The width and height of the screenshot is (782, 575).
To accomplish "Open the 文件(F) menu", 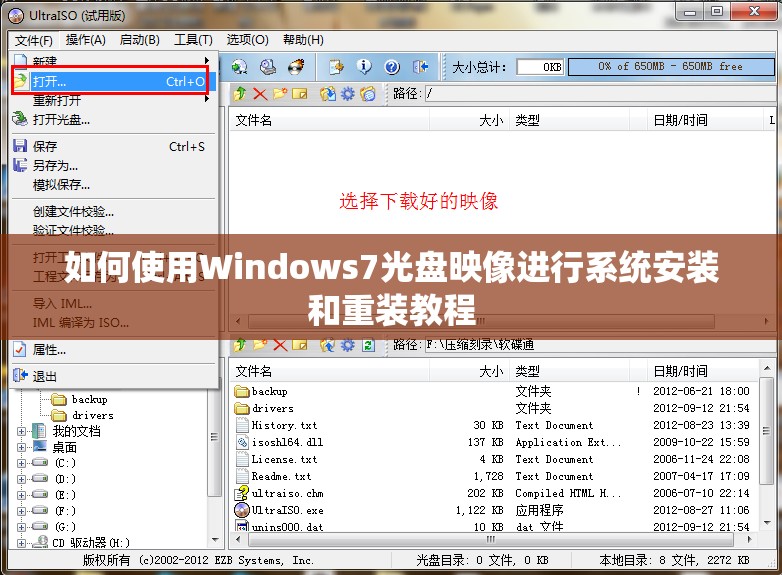I will coord(34,40).
